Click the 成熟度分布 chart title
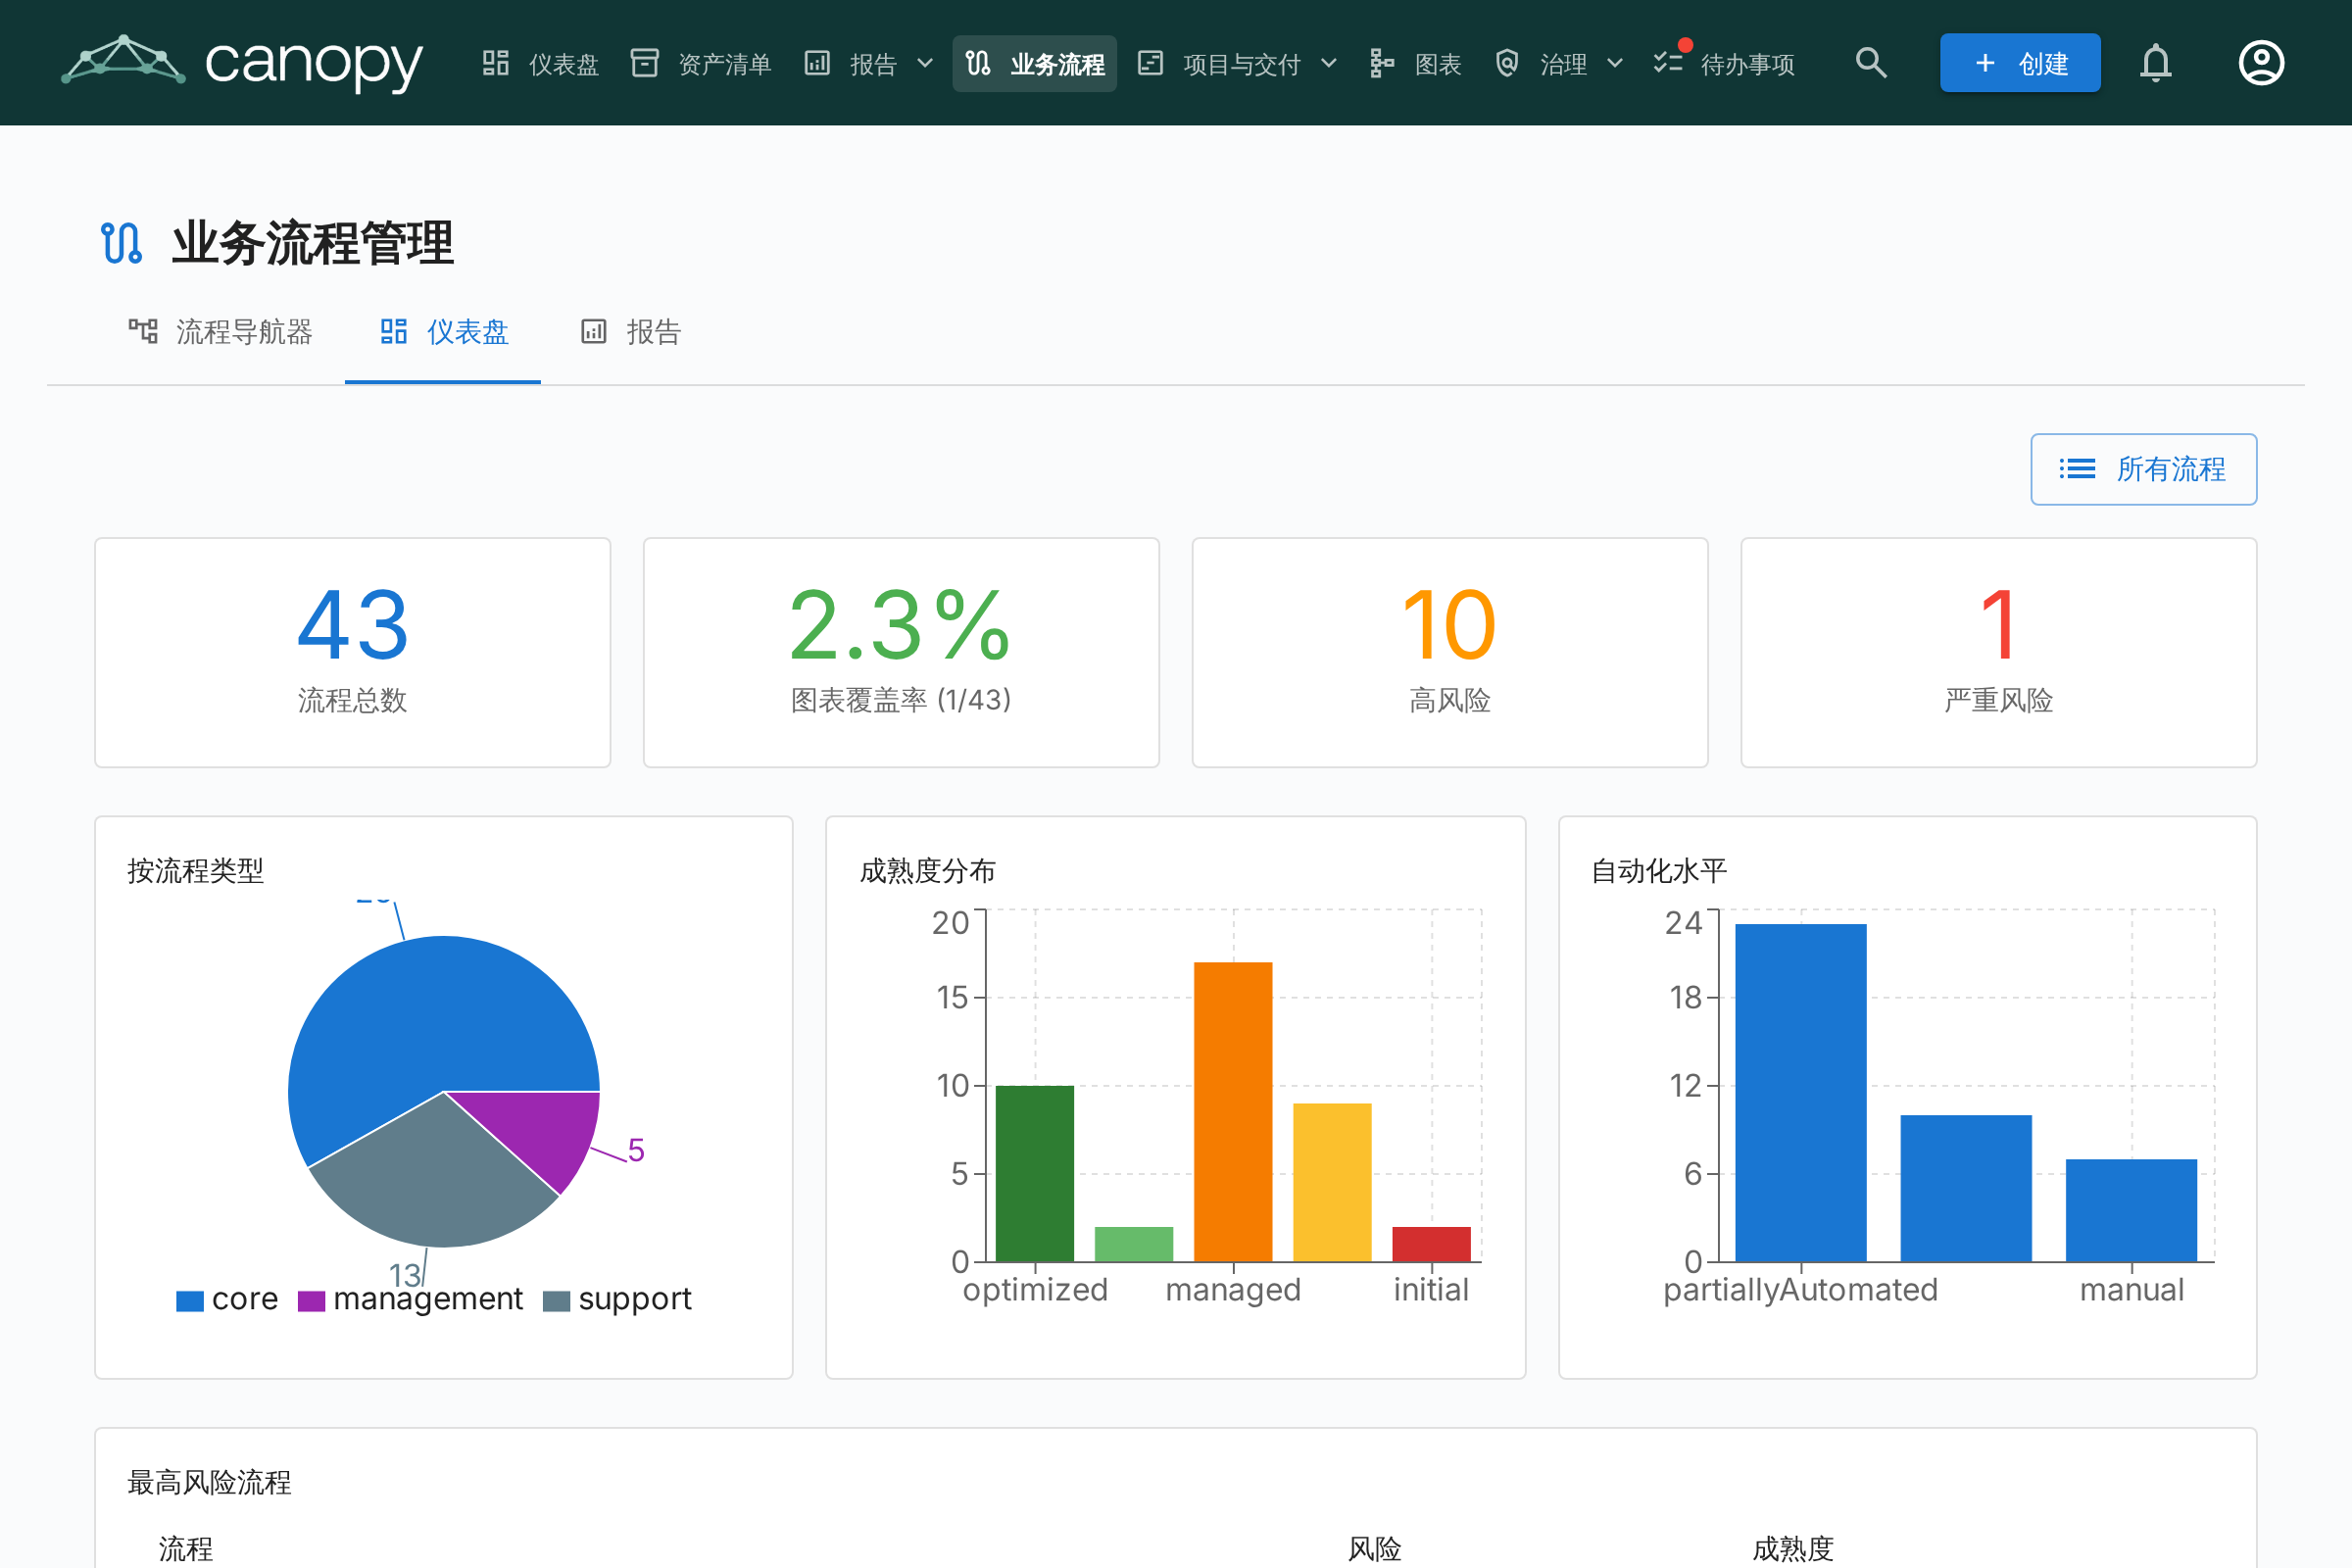Image resolution: width=2352 pixels, height=1568 pixels. coord(928,871)
